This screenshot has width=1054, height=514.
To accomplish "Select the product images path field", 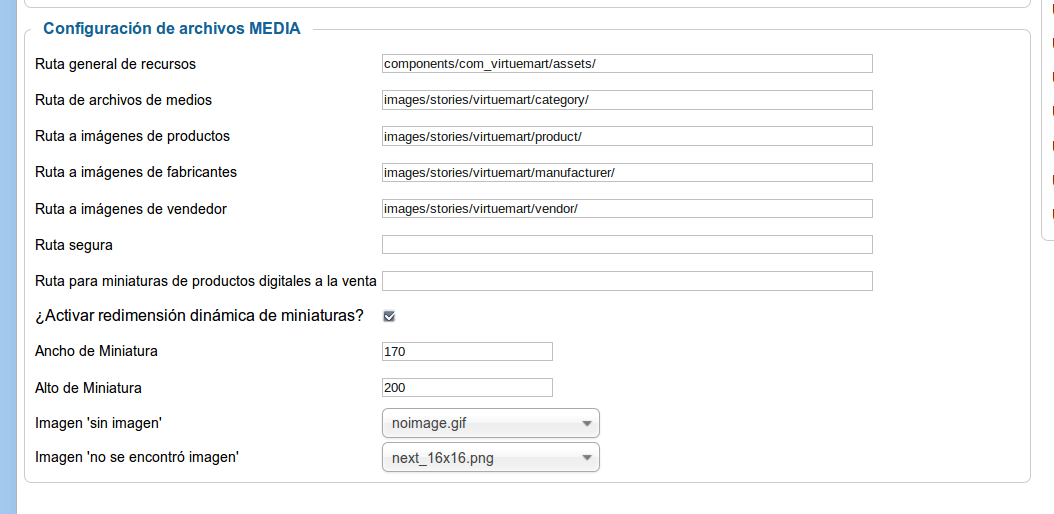I will click(x=627, y=136).
